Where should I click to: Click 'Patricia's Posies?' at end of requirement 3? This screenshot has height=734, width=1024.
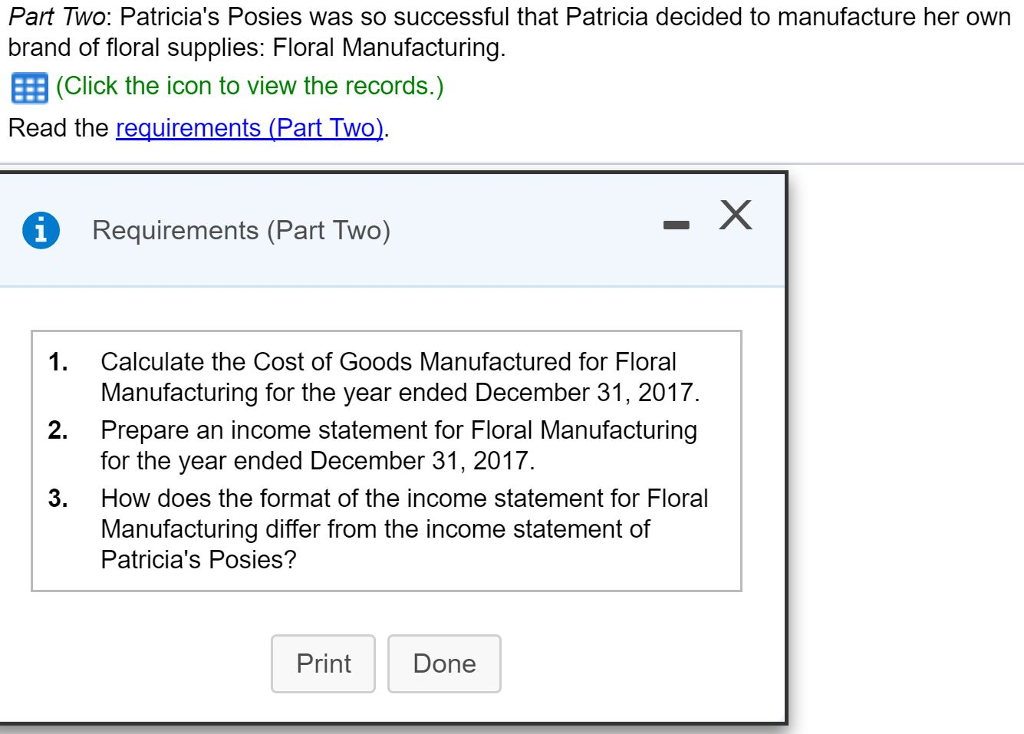click(199, 559)
